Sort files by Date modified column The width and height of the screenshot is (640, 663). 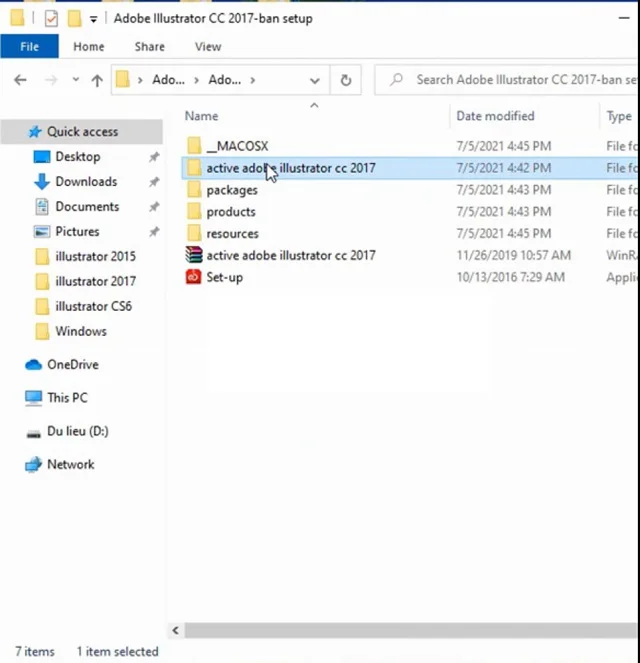(x=495, y=116)
